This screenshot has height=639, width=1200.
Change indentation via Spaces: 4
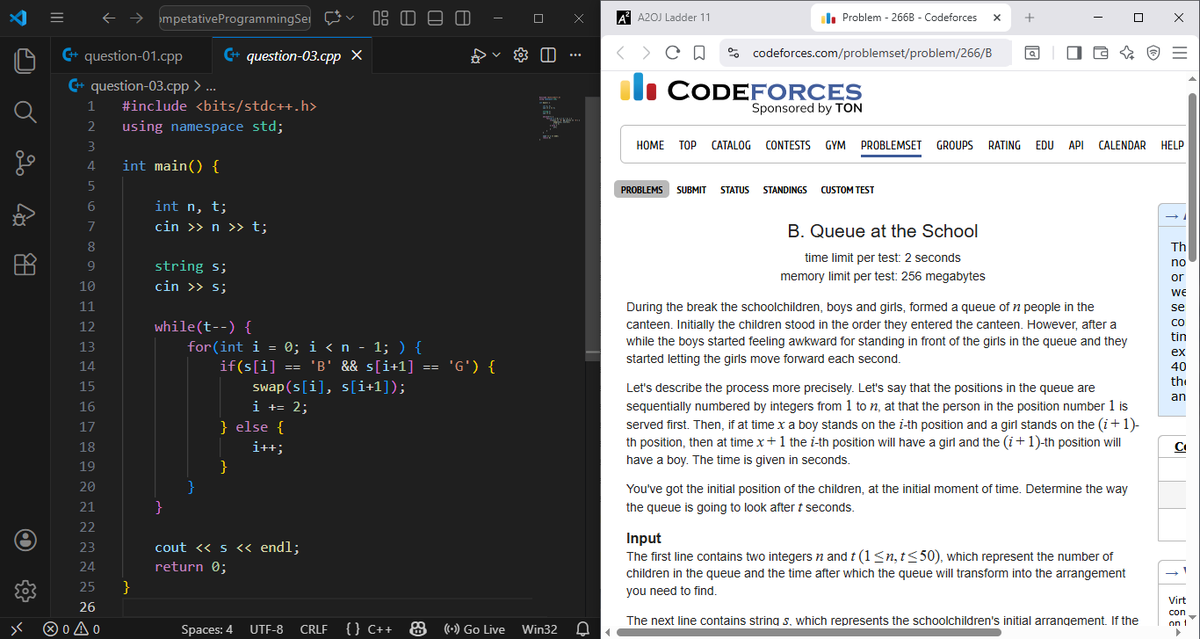pos(207,629)
